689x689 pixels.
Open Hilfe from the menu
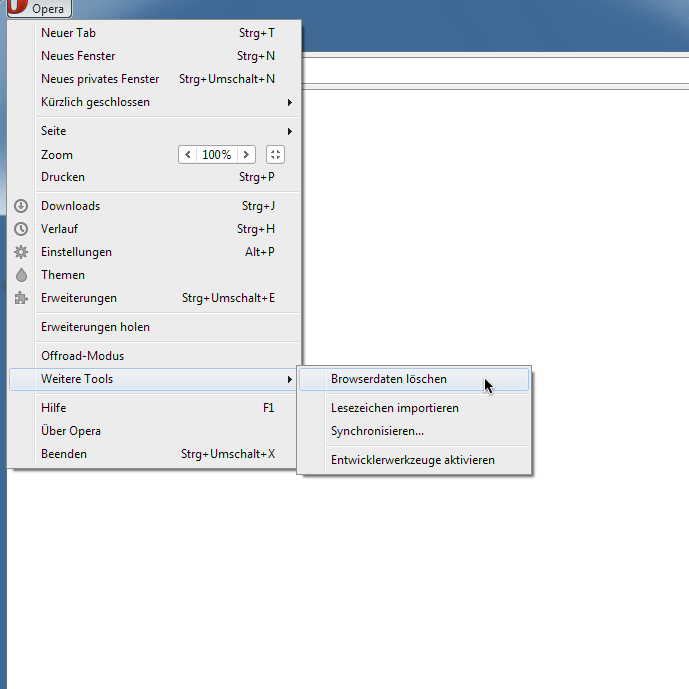click(x=155, y=408)
